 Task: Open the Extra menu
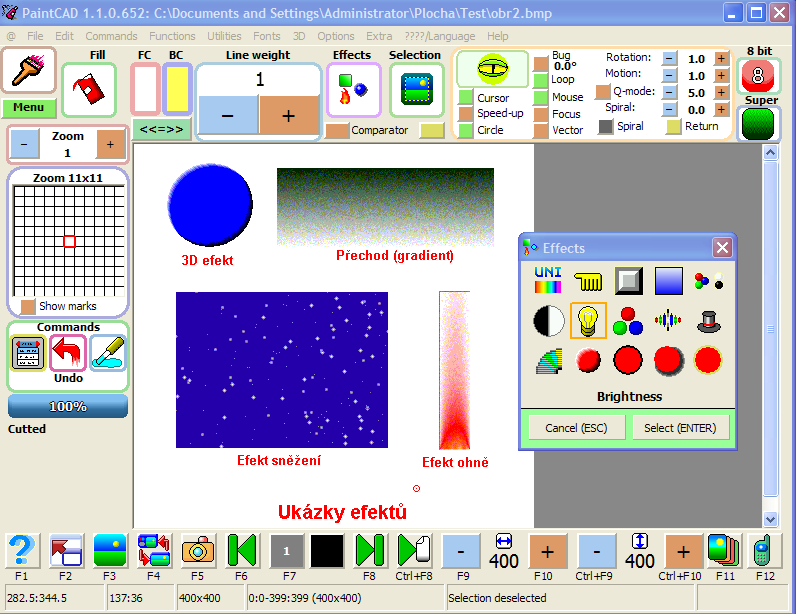click(379, 36)
